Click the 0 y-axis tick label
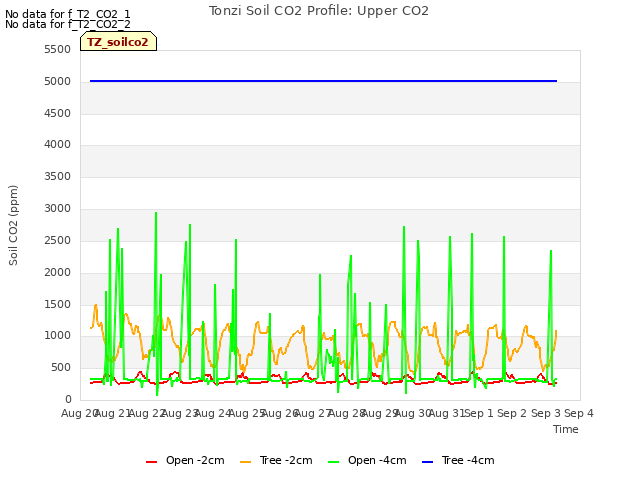The width and height of the screenshot is (640, 480). pyautogui.click(x=68, y=399)
